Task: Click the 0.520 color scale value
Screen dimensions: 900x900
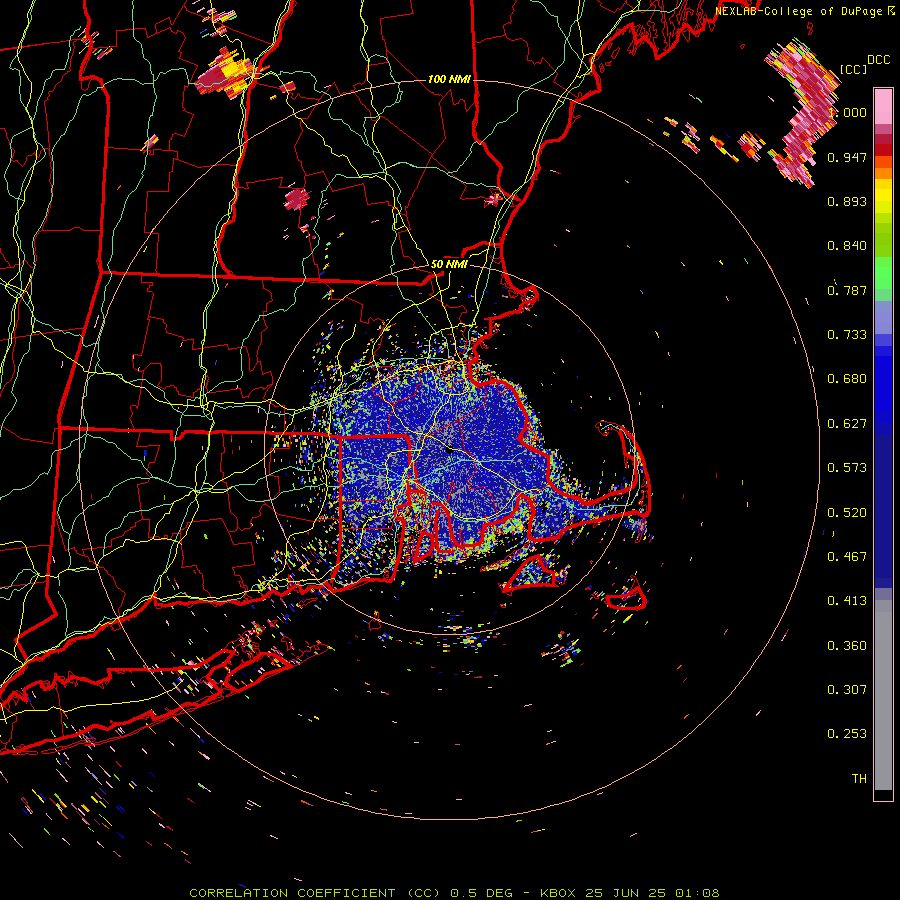Action: tap(847, 513)
